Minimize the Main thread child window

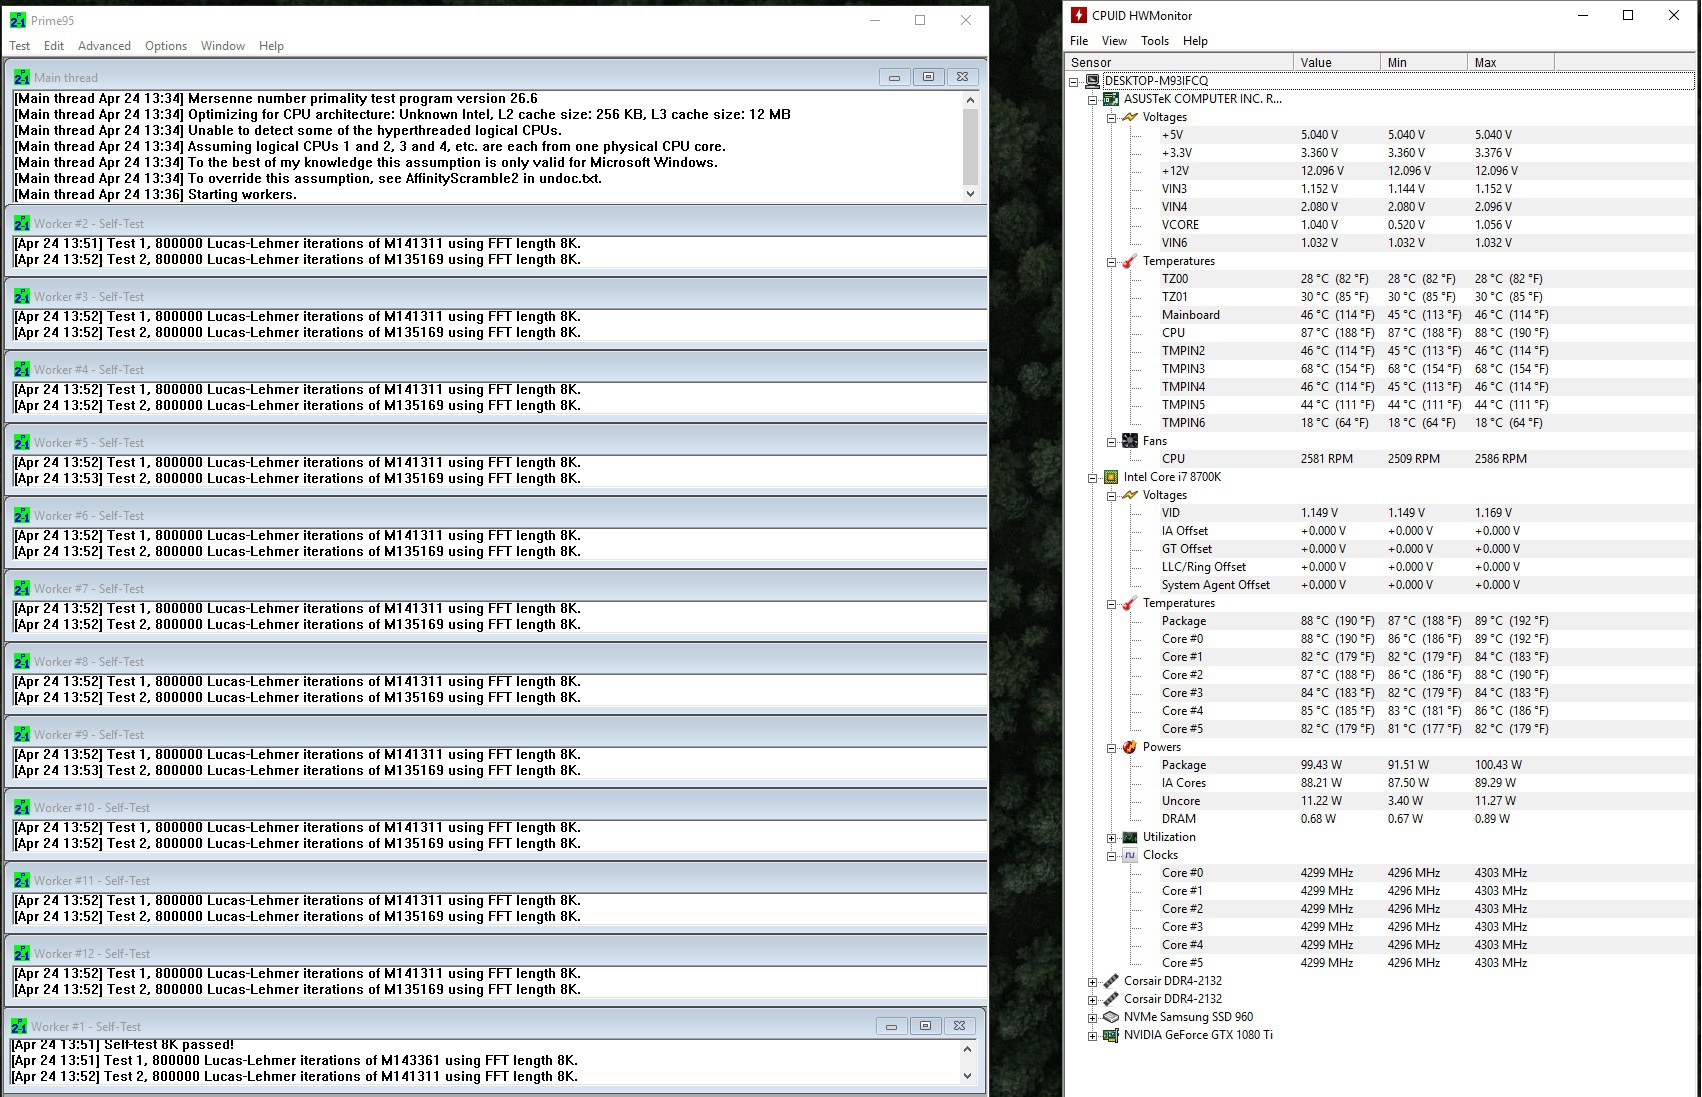point(894,77)
